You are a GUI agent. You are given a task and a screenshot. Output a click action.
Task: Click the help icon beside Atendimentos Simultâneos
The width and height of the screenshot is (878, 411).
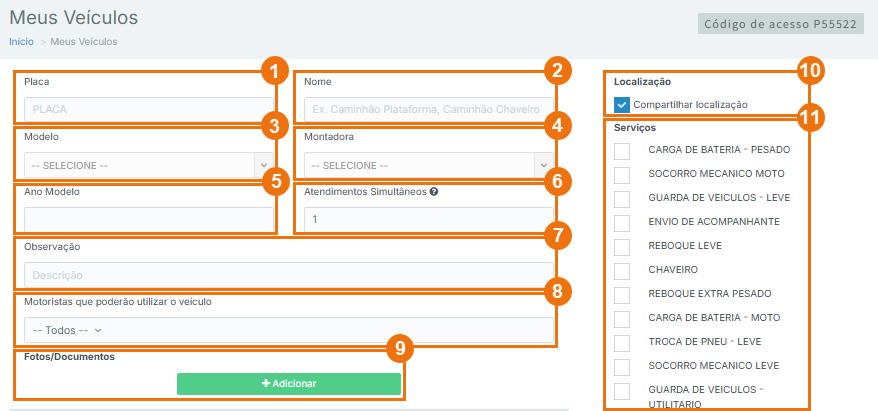pyautogui.click(x=434, y=191)
